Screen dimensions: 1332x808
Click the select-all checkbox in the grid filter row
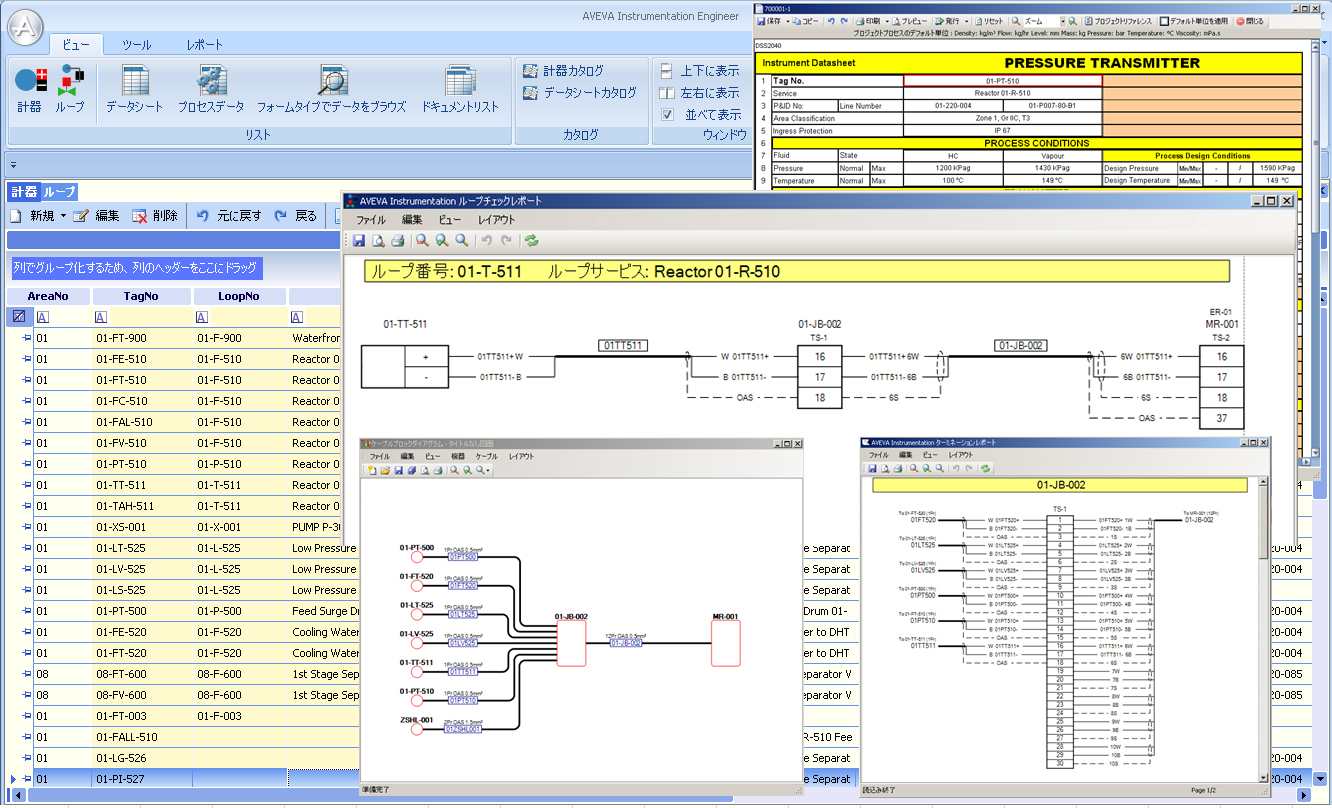[17, 315]
